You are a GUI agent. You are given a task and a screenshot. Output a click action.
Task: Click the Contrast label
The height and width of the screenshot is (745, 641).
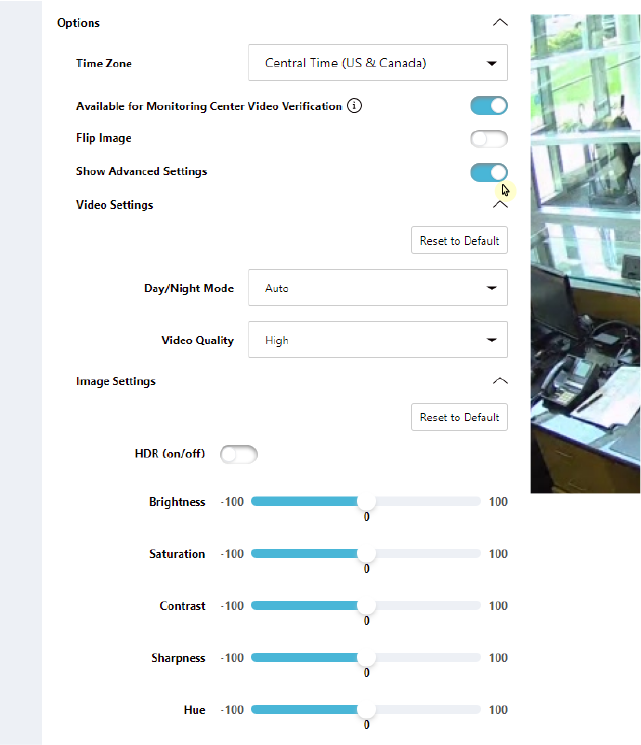[182, 606]
